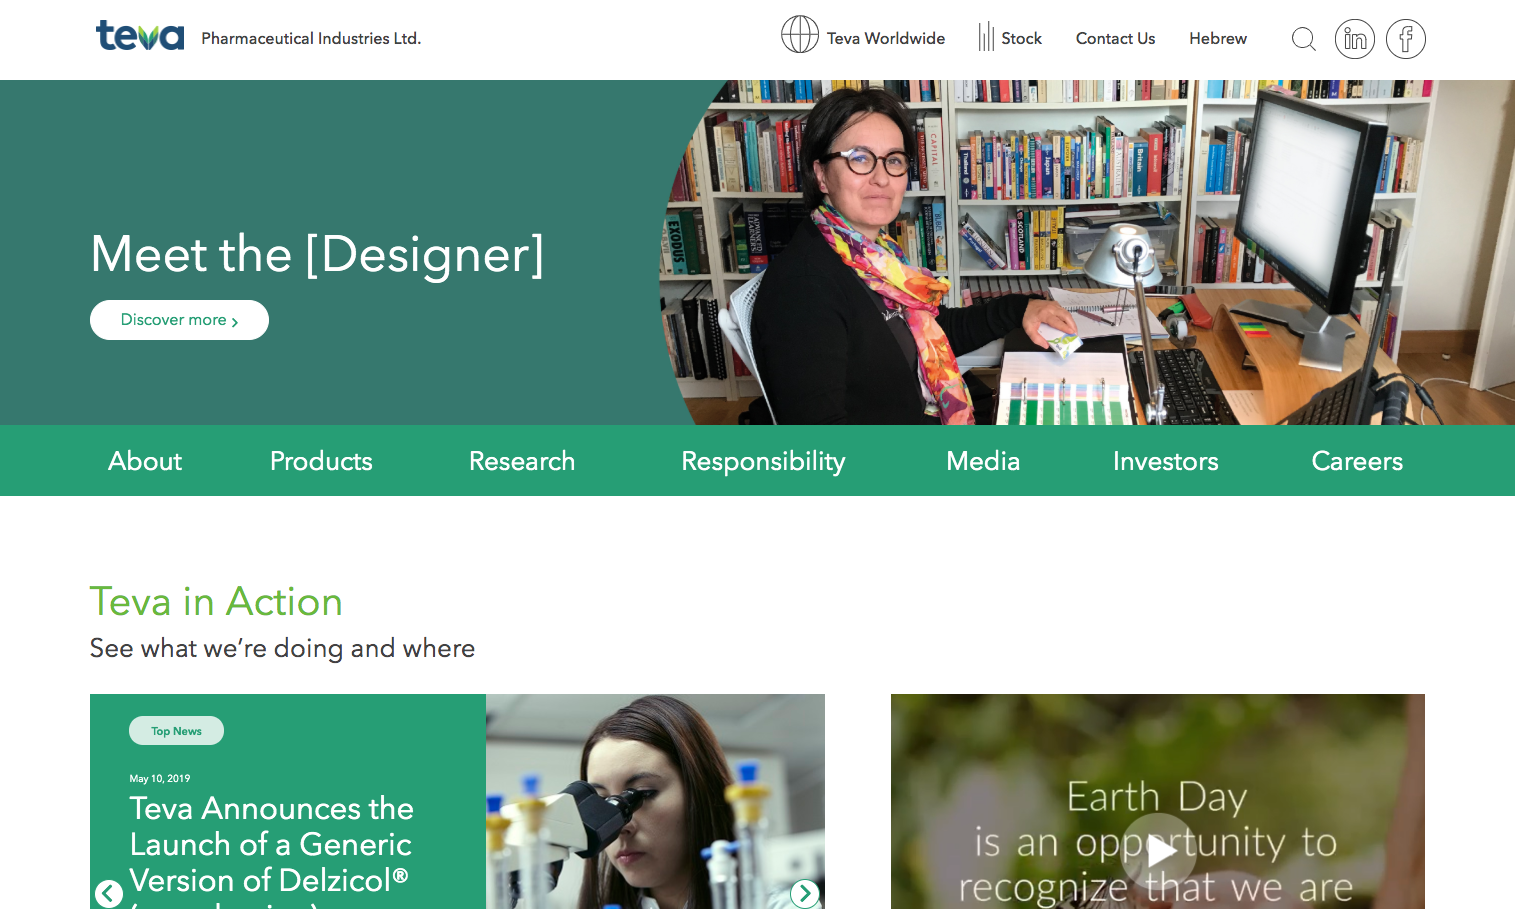Open the Contact Us link

click(1115, 38)
